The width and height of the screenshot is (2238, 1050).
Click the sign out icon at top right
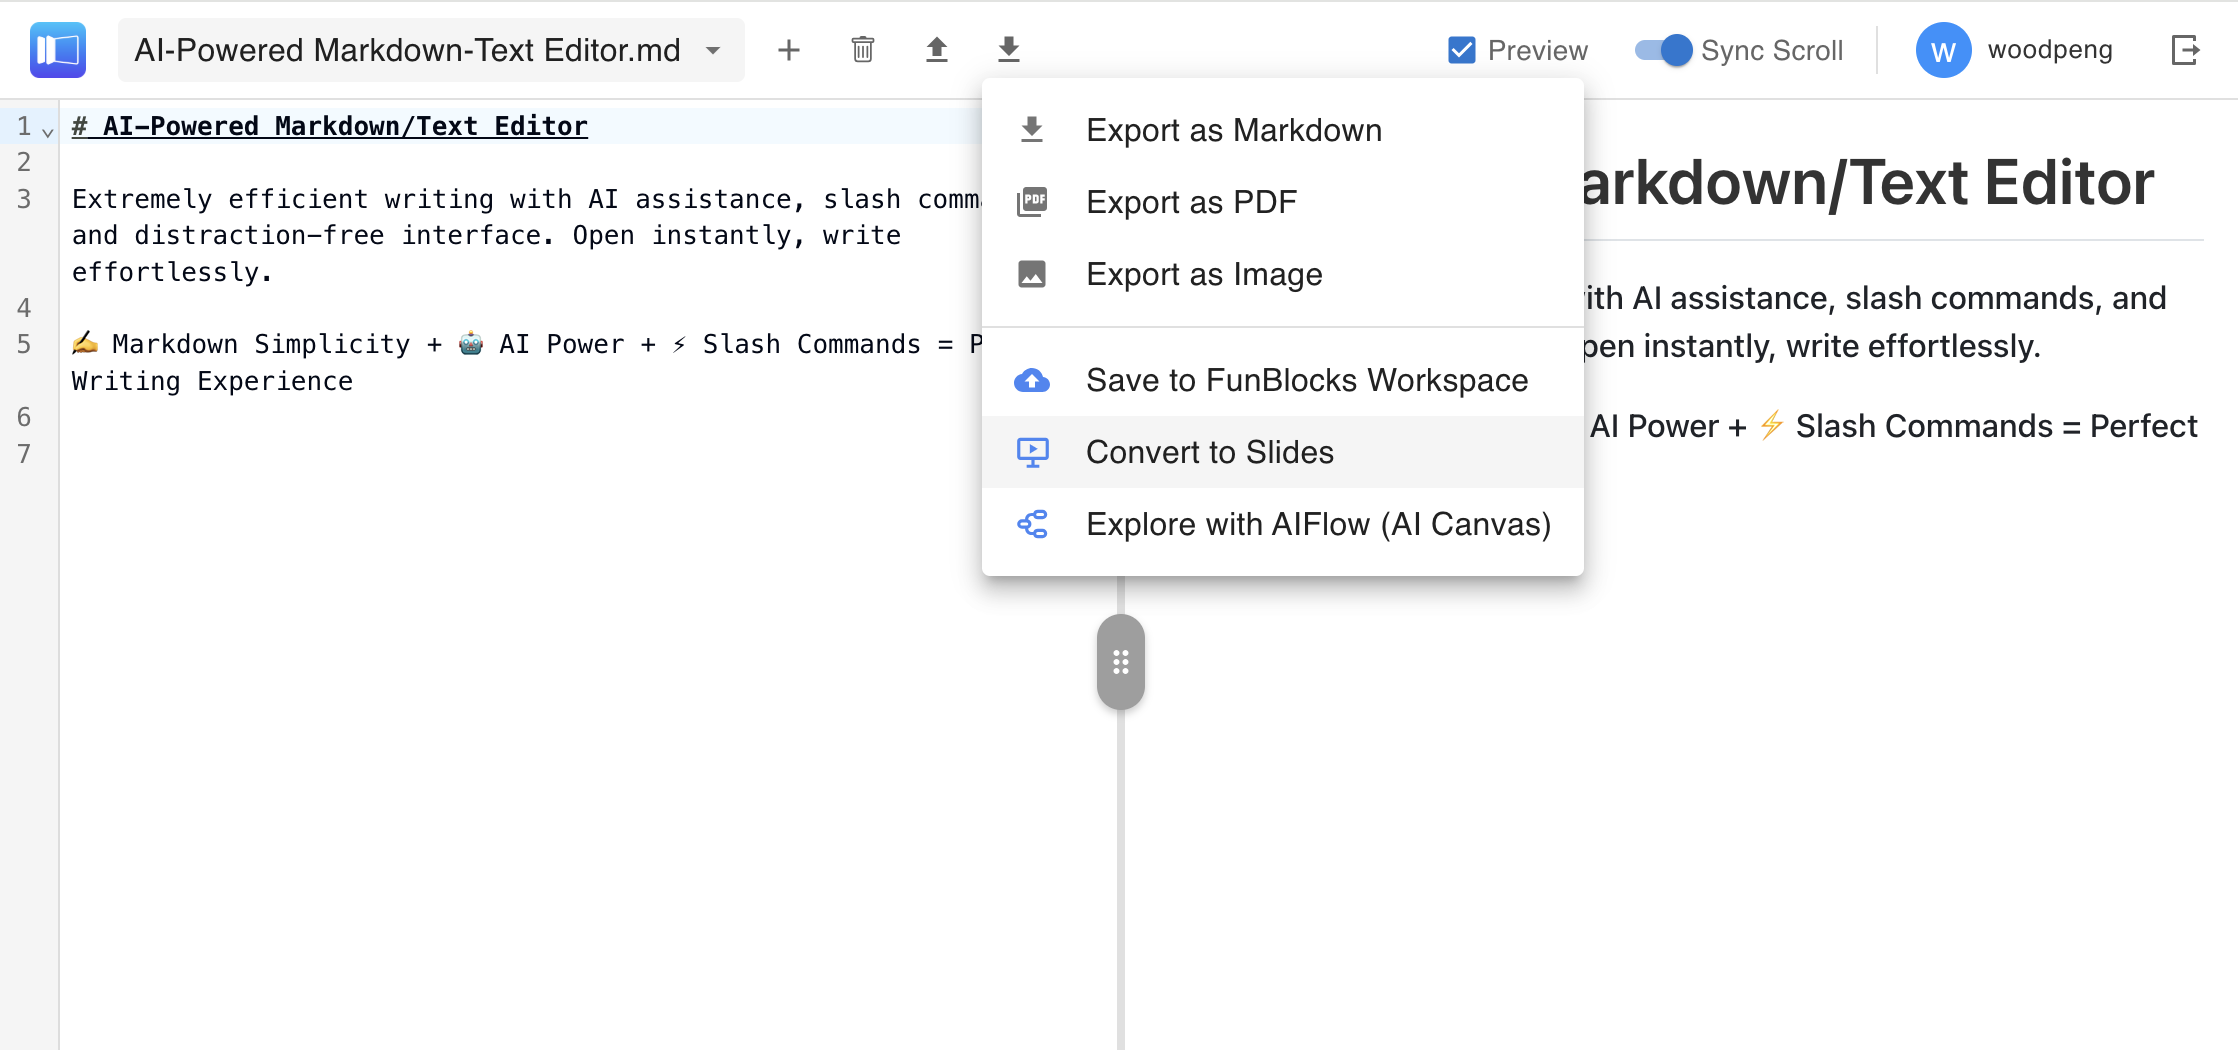click(x=2186, y=49)
